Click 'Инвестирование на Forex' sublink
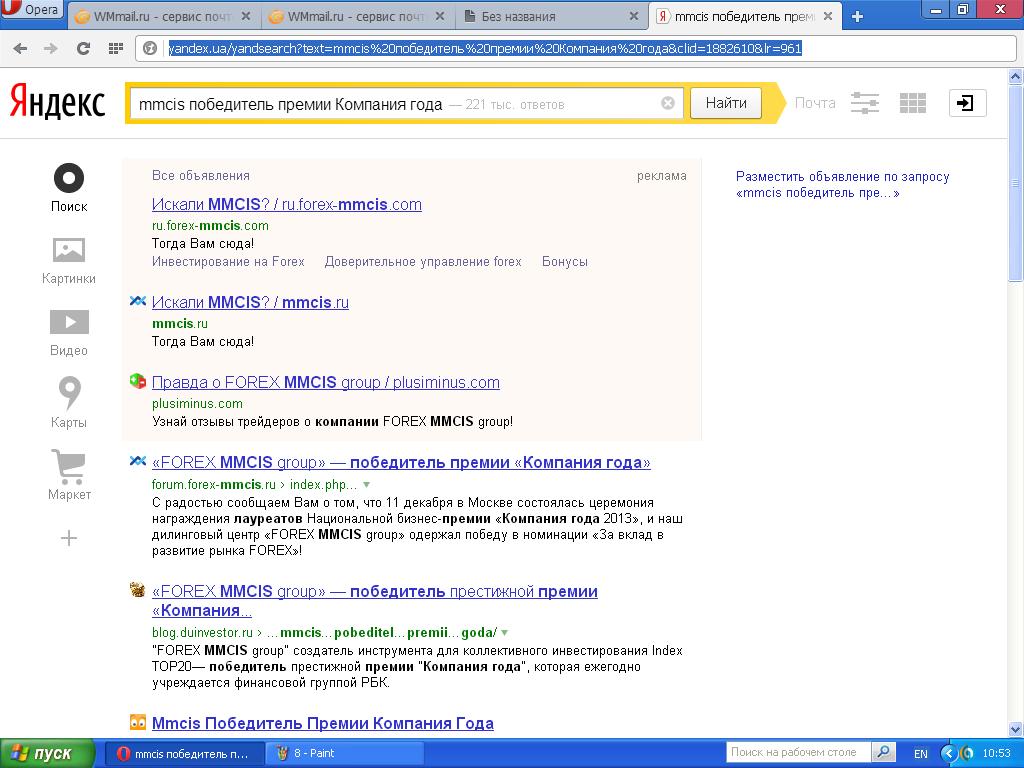The width and height of the screenshot is (1024, 768). click(228, 261)
